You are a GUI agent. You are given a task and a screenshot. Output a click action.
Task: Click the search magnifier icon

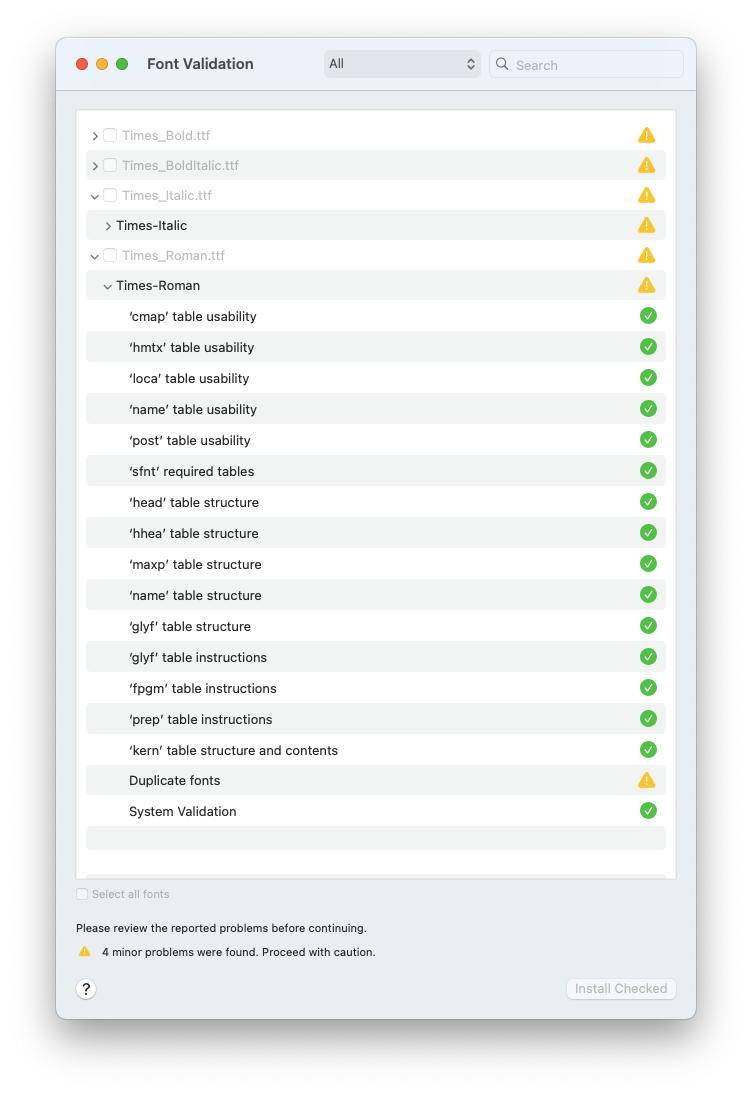coord(502,64)
